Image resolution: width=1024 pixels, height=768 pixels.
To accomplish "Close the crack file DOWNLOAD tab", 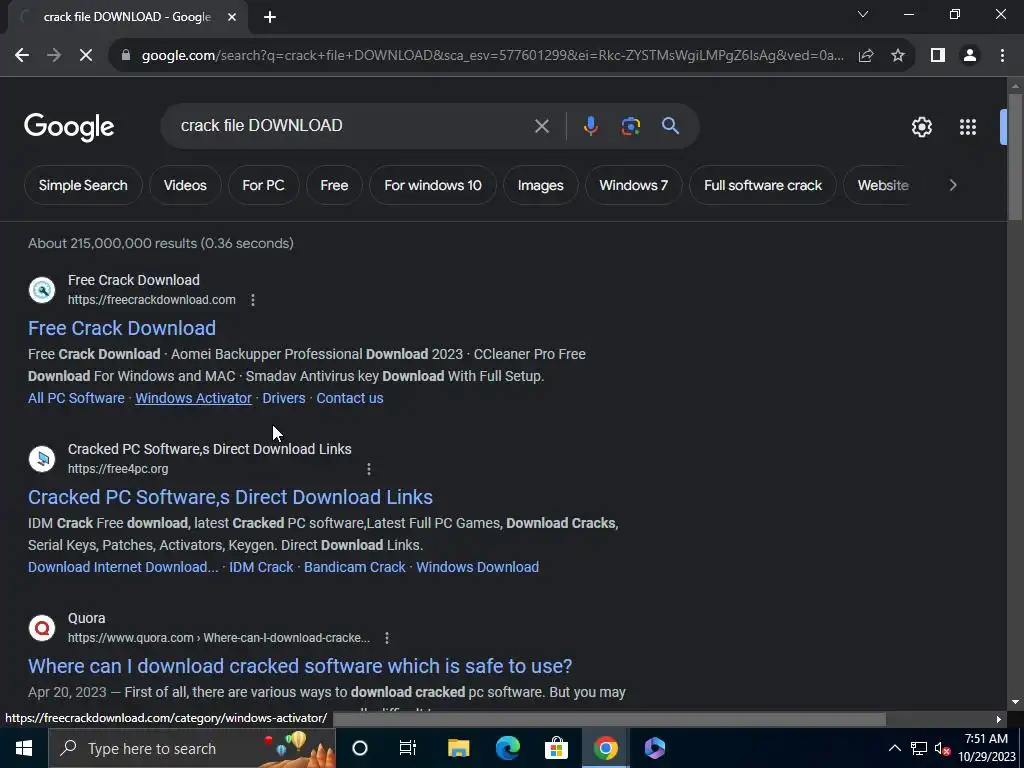I will coord(232,17).
